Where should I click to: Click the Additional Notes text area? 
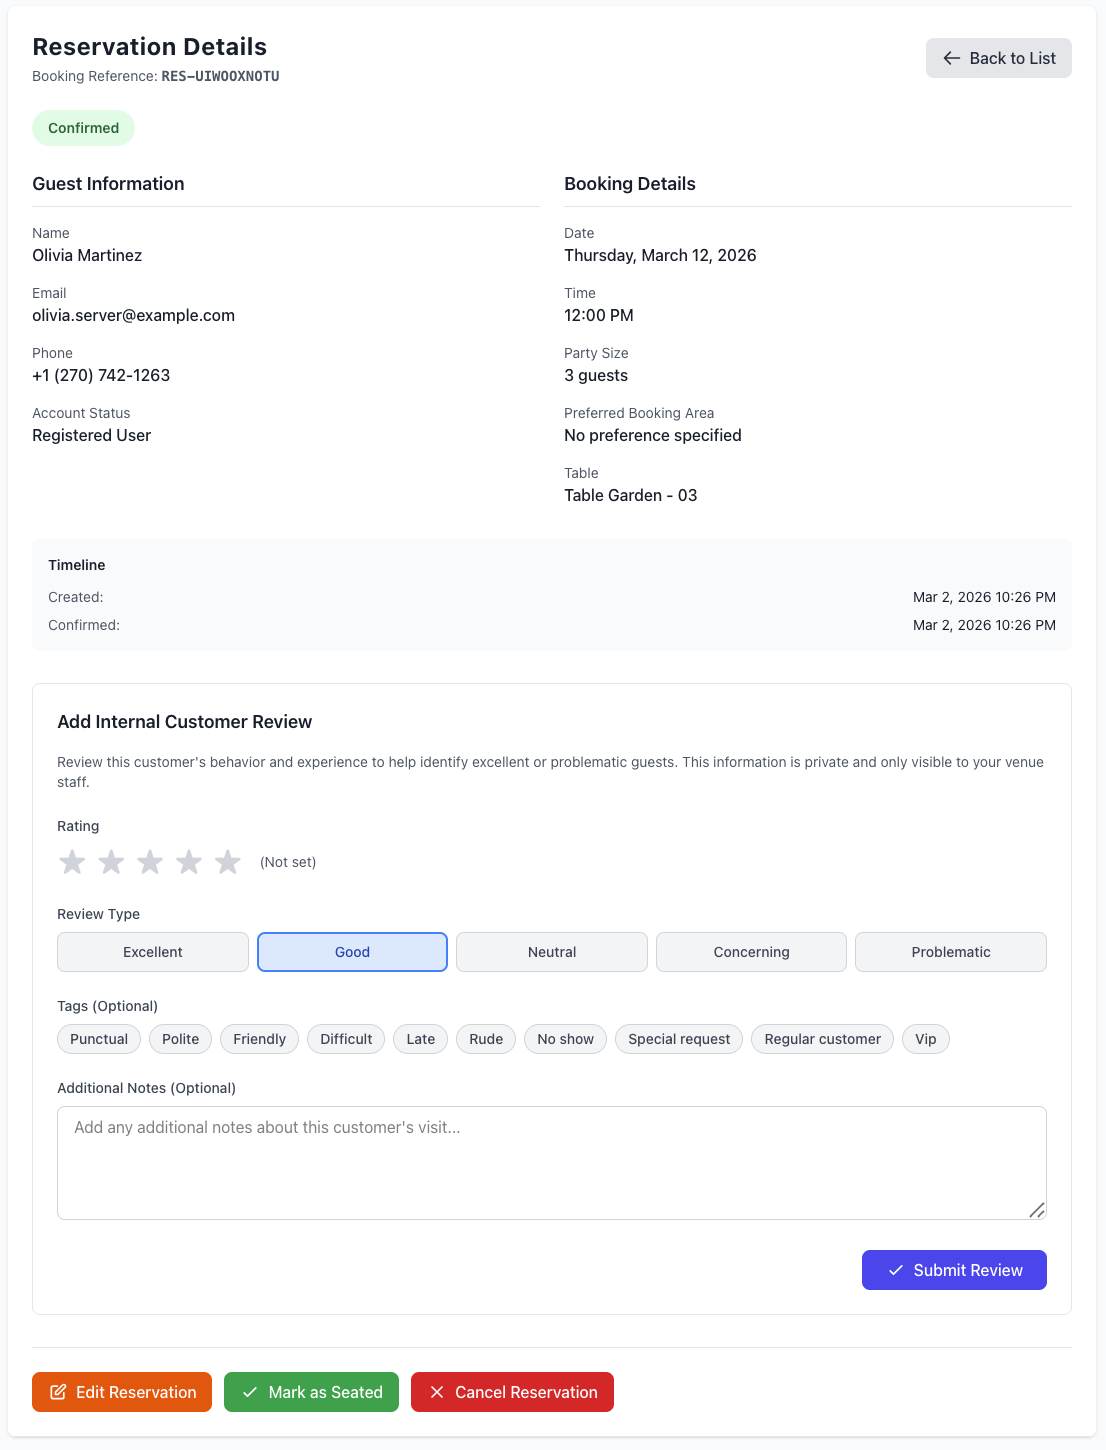pos(551,1160)
